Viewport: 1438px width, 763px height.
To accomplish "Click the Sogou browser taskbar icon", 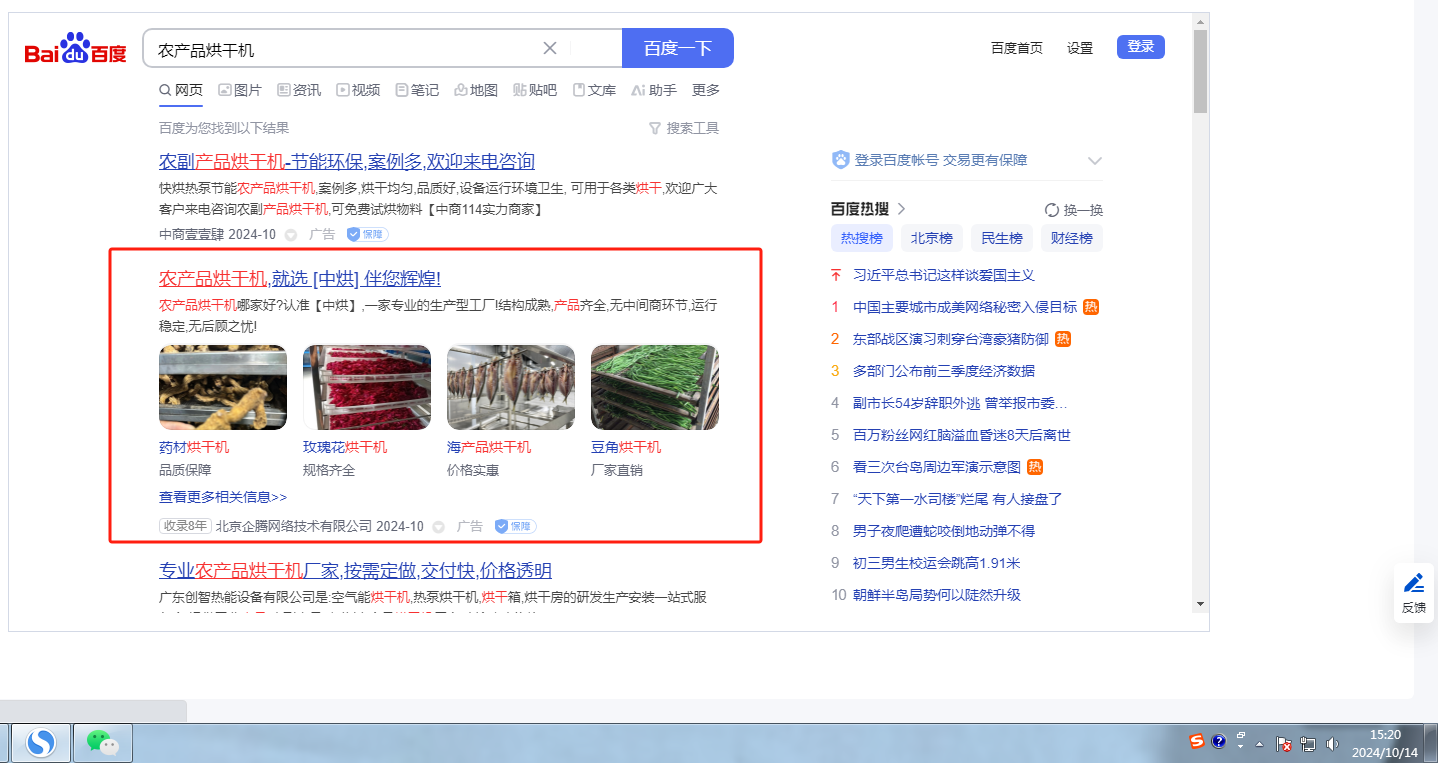I will tap(41, 742).
